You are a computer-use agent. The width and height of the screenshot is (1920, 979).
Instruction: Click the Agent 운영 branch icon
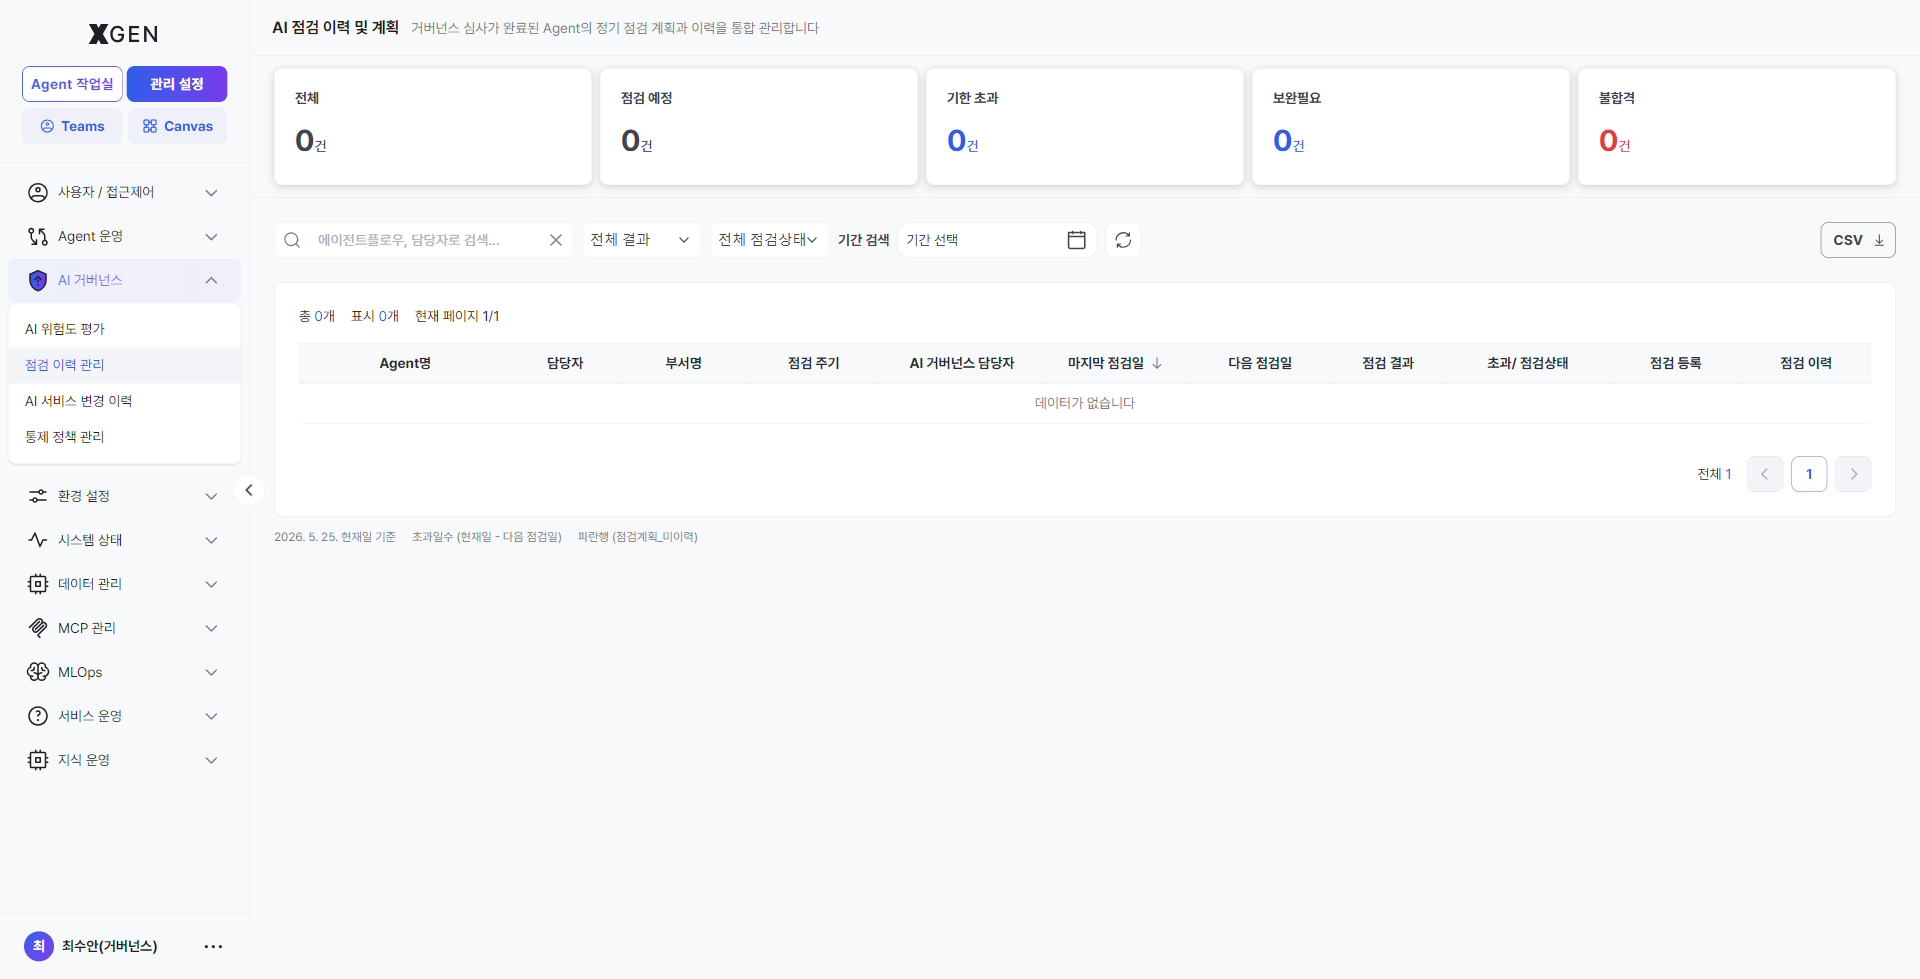[38, 236]
